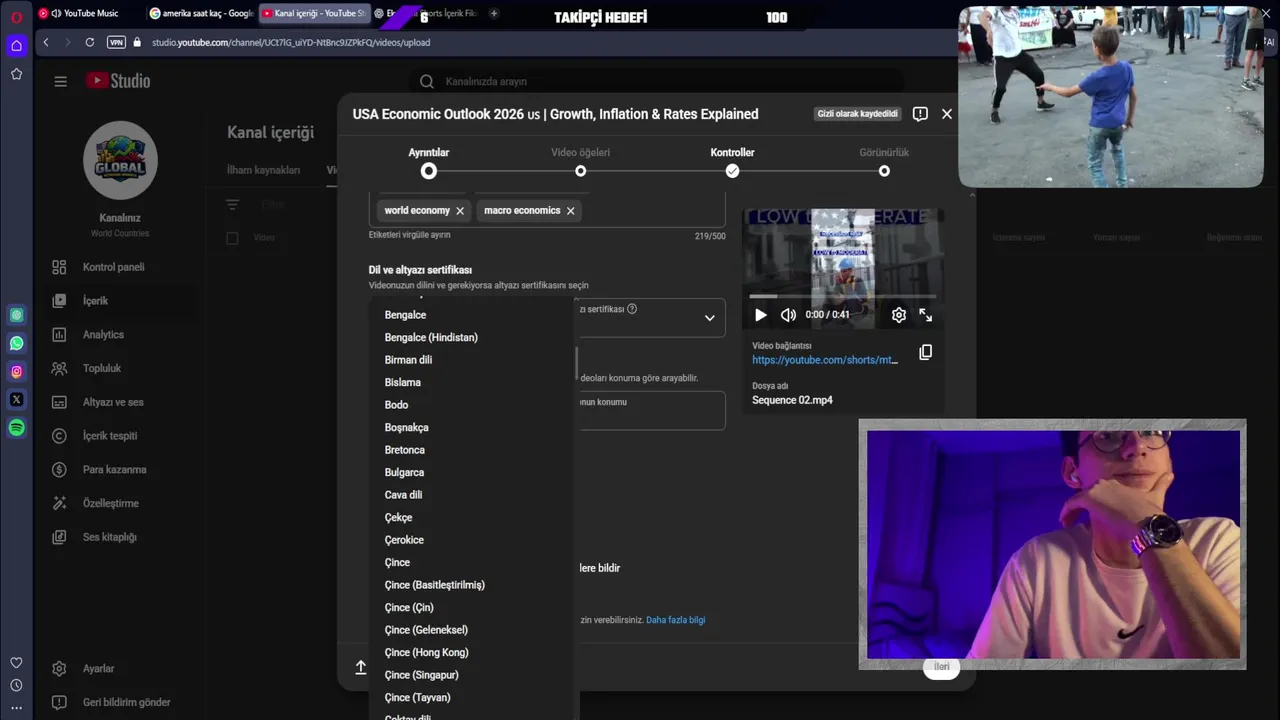Open Instagram in Opera sidebar
The width and height of the screenshot is (1280, 720).
point(16,371)
